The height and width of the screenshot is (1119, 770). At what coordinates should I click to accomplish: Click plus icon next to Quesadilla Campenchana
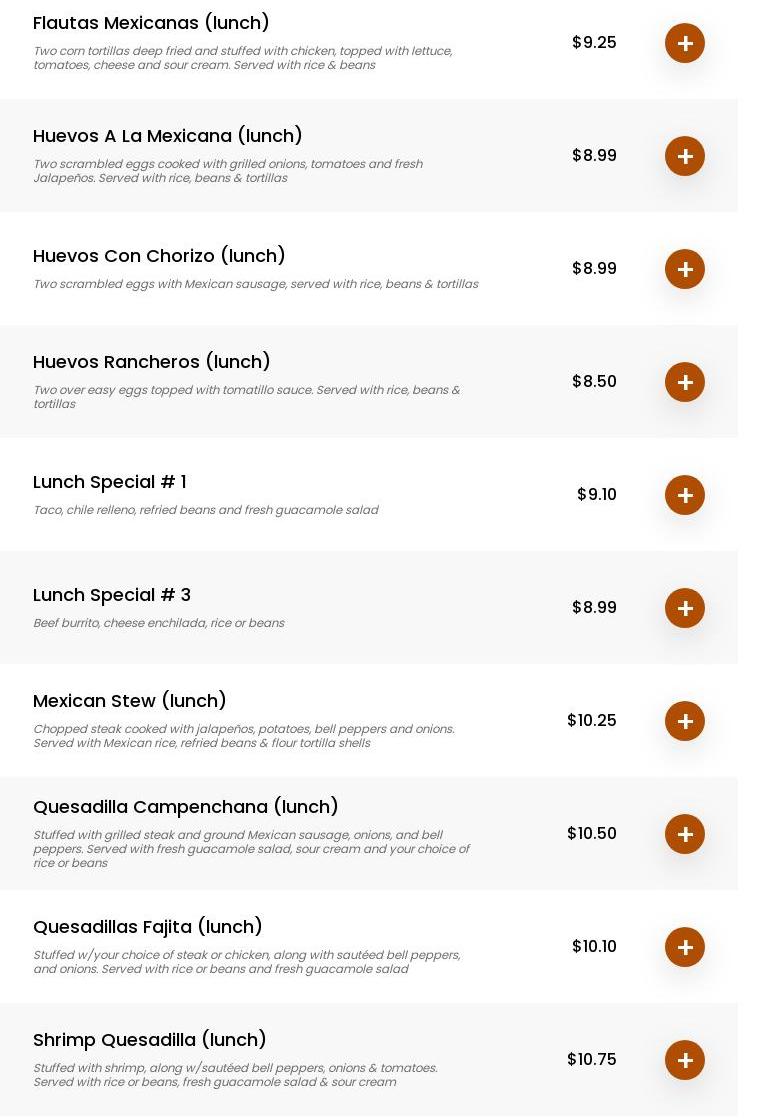coord(685,834)
